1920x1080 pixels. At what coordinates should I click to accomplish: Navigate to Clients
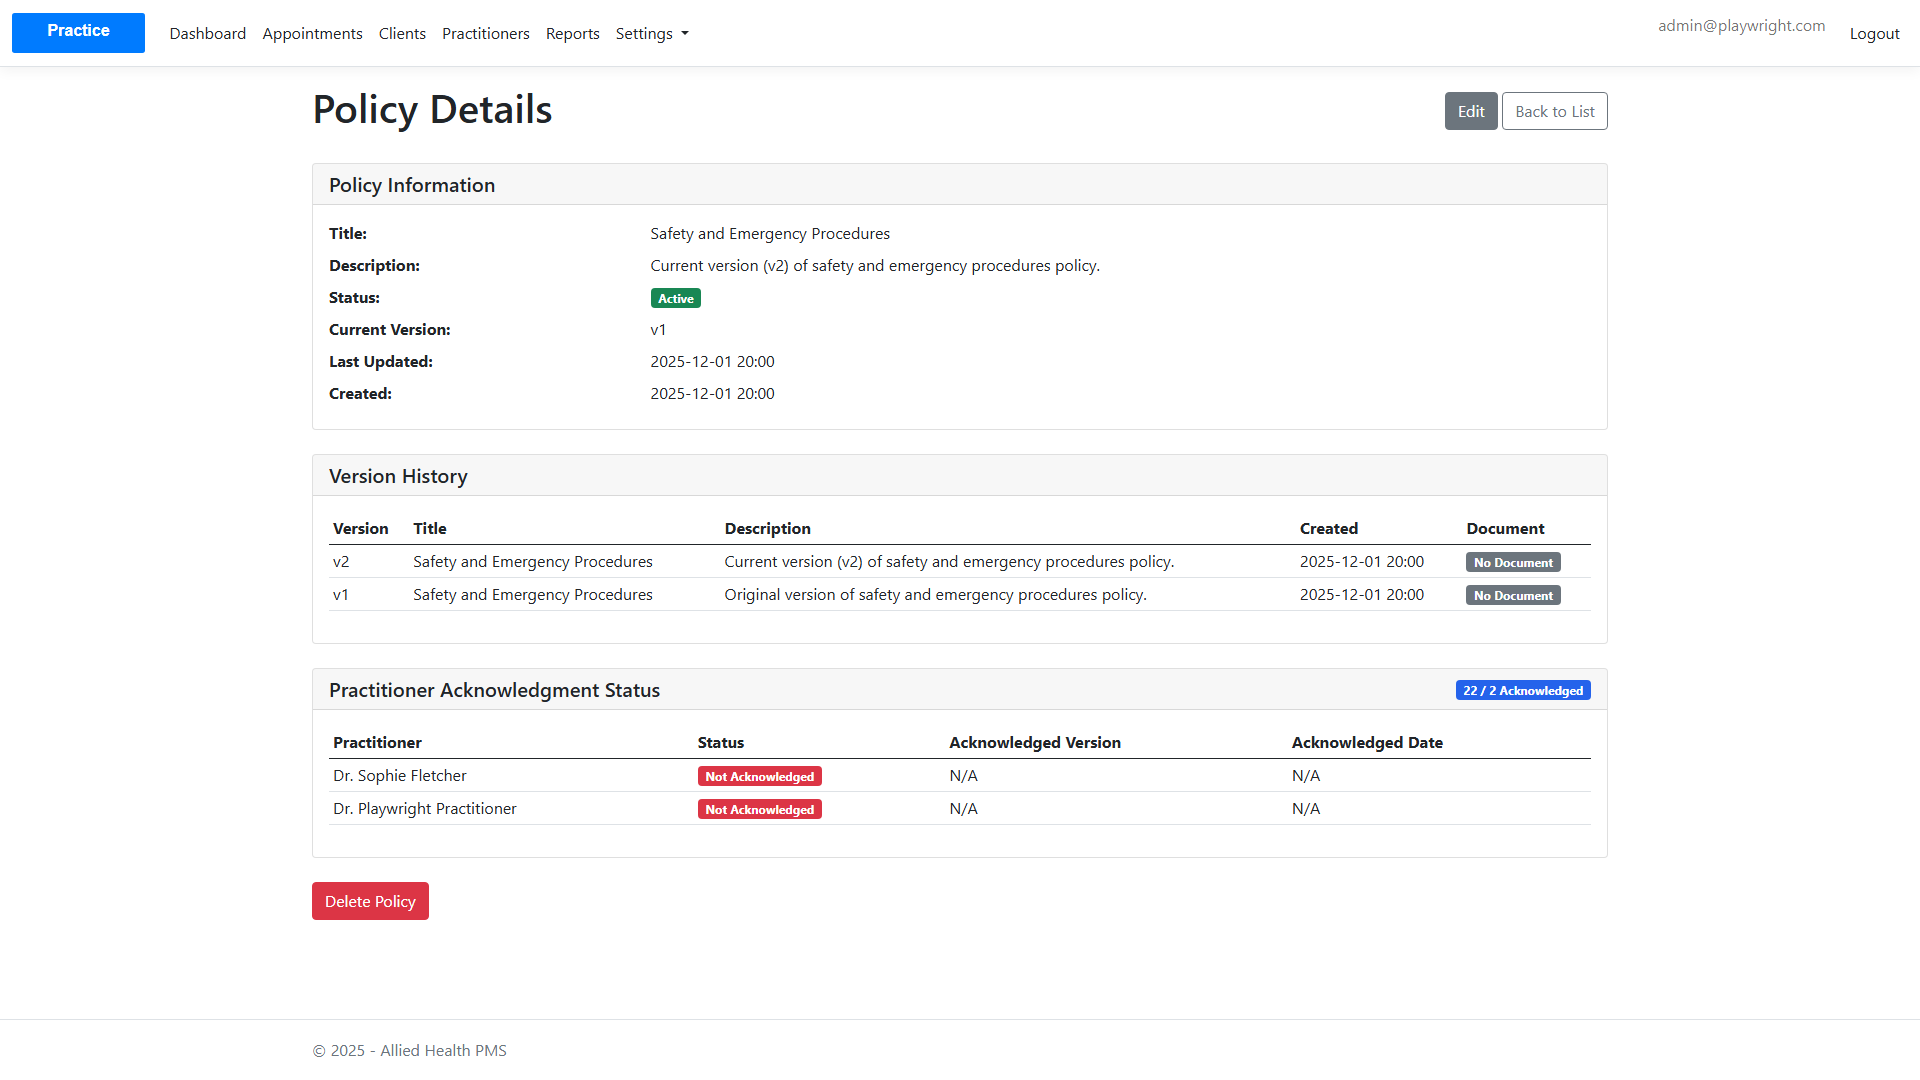tap(402, 34)
